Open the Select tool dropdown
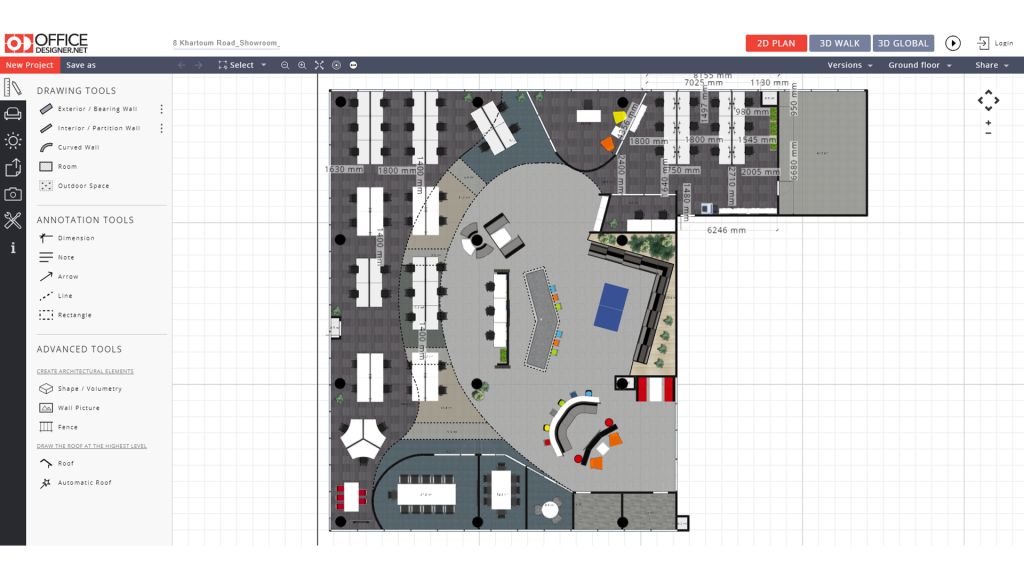The width and height of the screenshot is (1024, 576). [242, 65]
